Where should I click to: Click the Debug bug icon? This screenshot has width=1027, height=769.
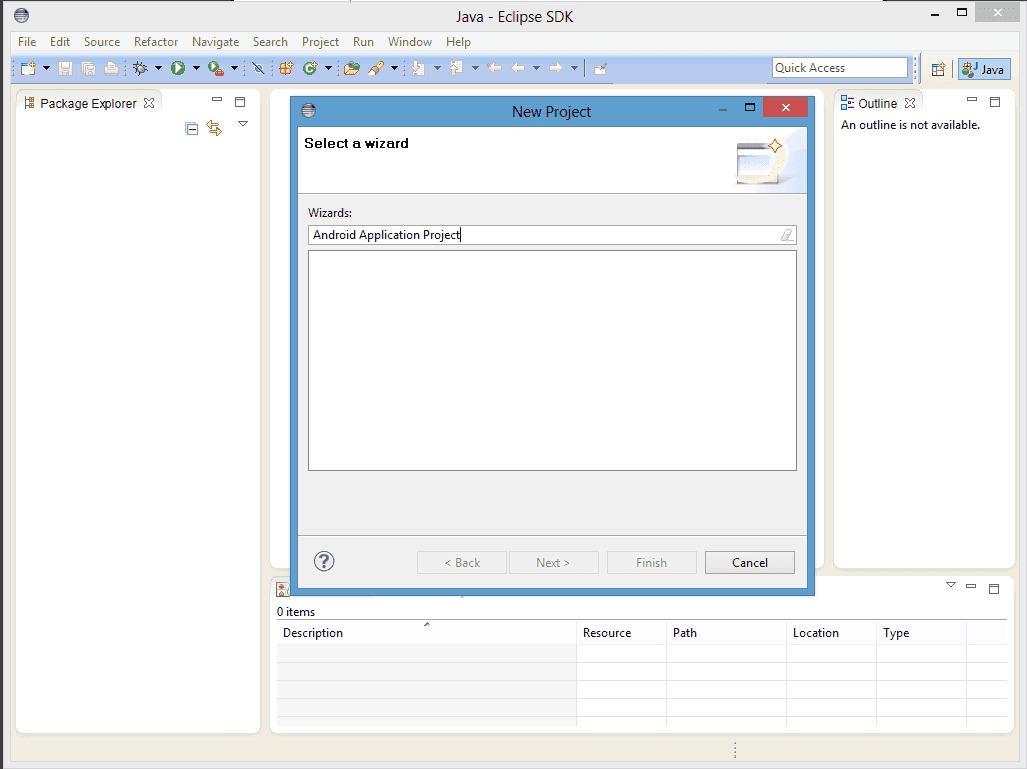140,68
